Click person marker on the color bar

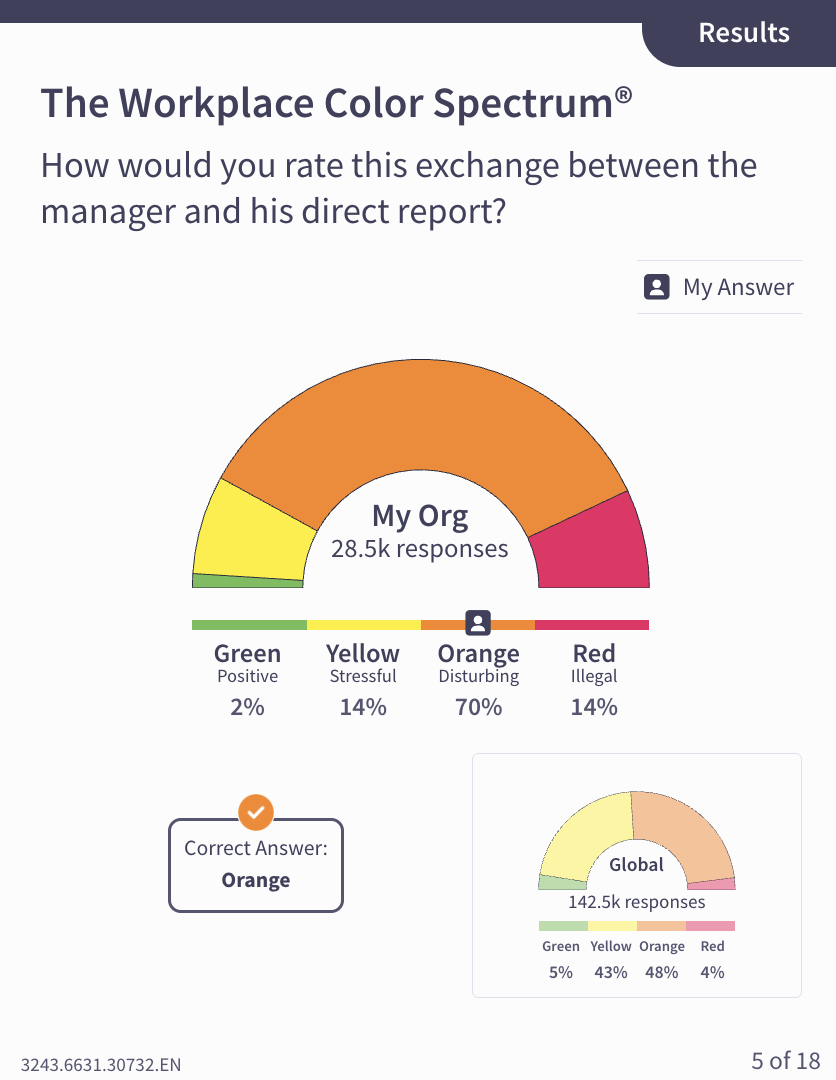[478, 623]
